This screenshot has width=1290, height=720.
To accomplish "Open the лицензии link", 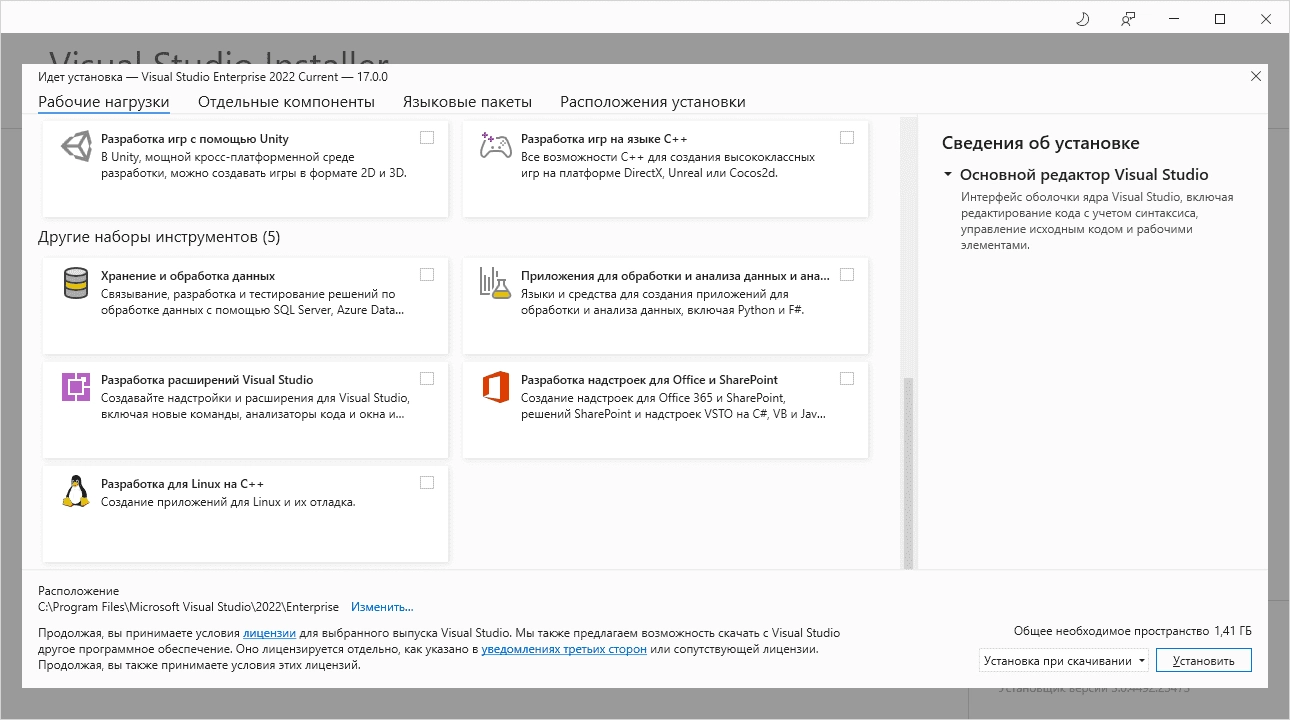I will coord(269,633).
